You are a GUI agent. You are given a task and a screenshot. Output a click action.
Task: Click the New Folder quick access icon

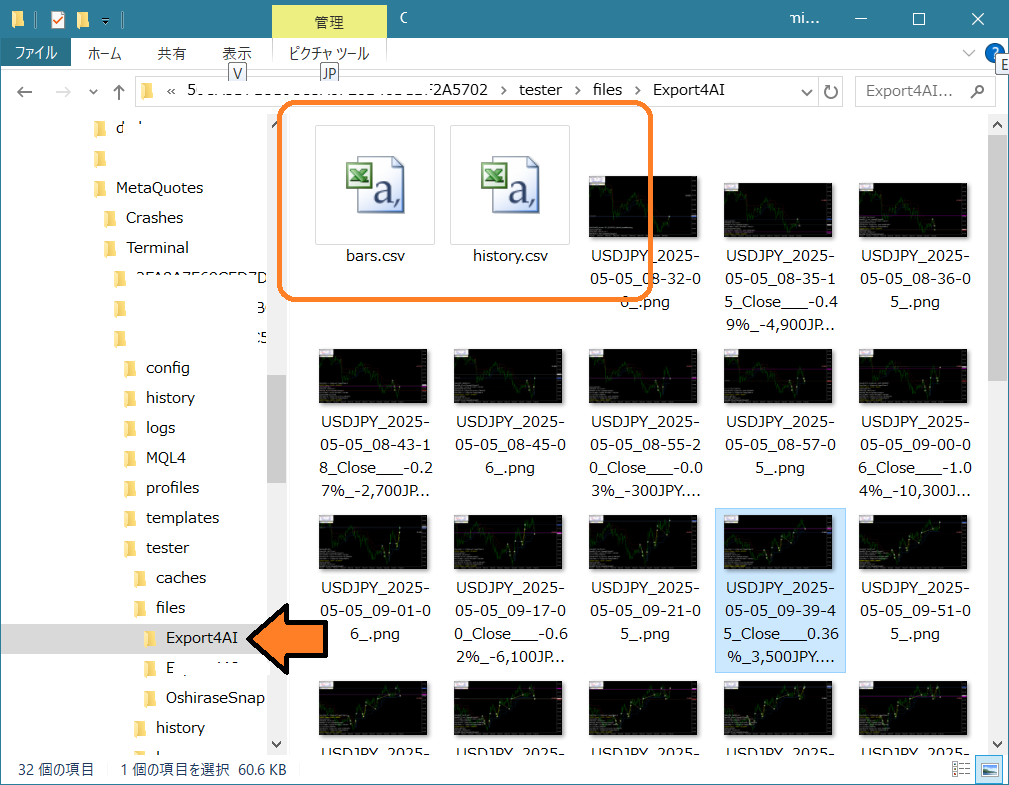click(x=83, y=20)
